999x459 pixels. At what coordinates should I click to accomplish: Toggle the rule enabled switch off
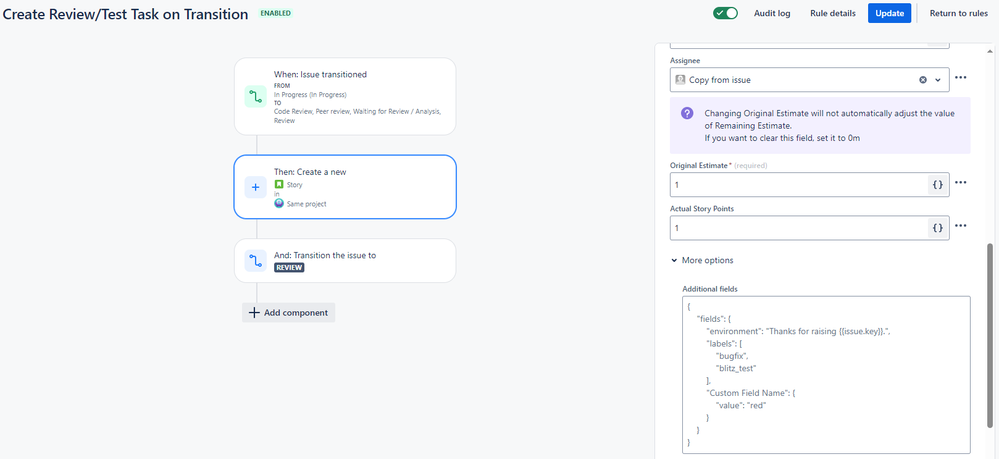(x=725, y=13)
